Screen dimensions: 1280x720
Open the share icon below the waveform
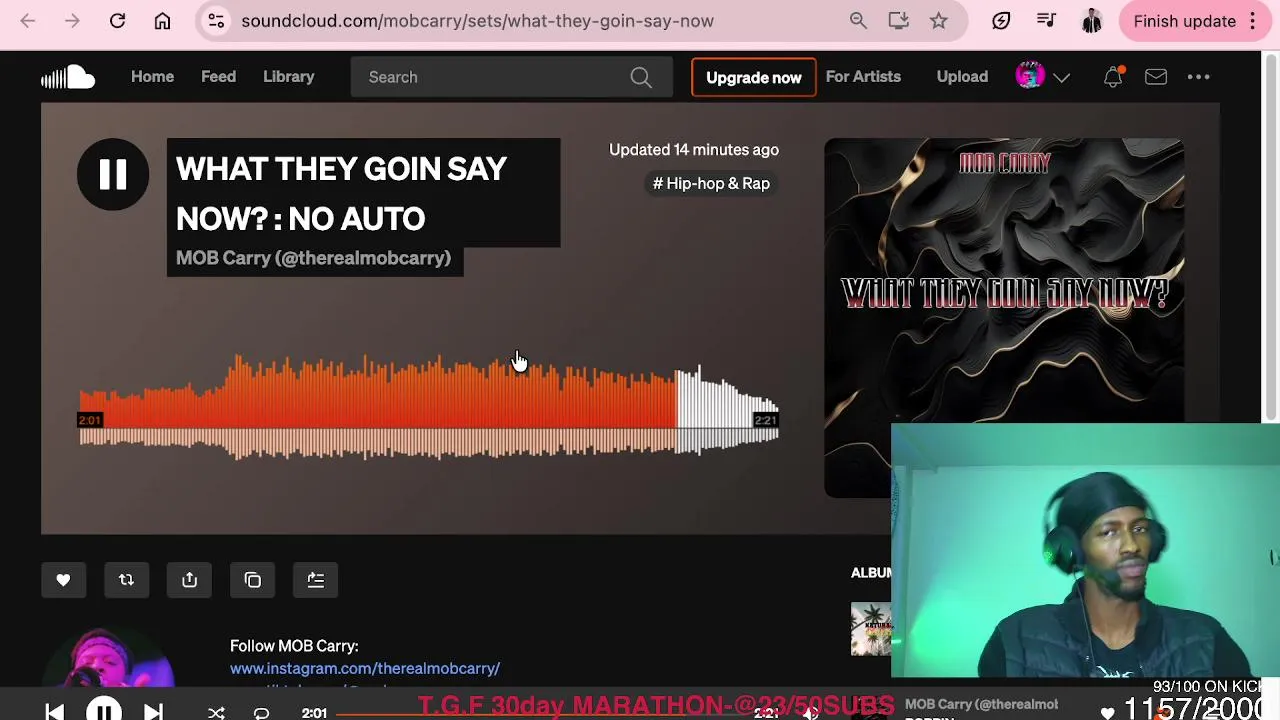click(x=189, y=580)
